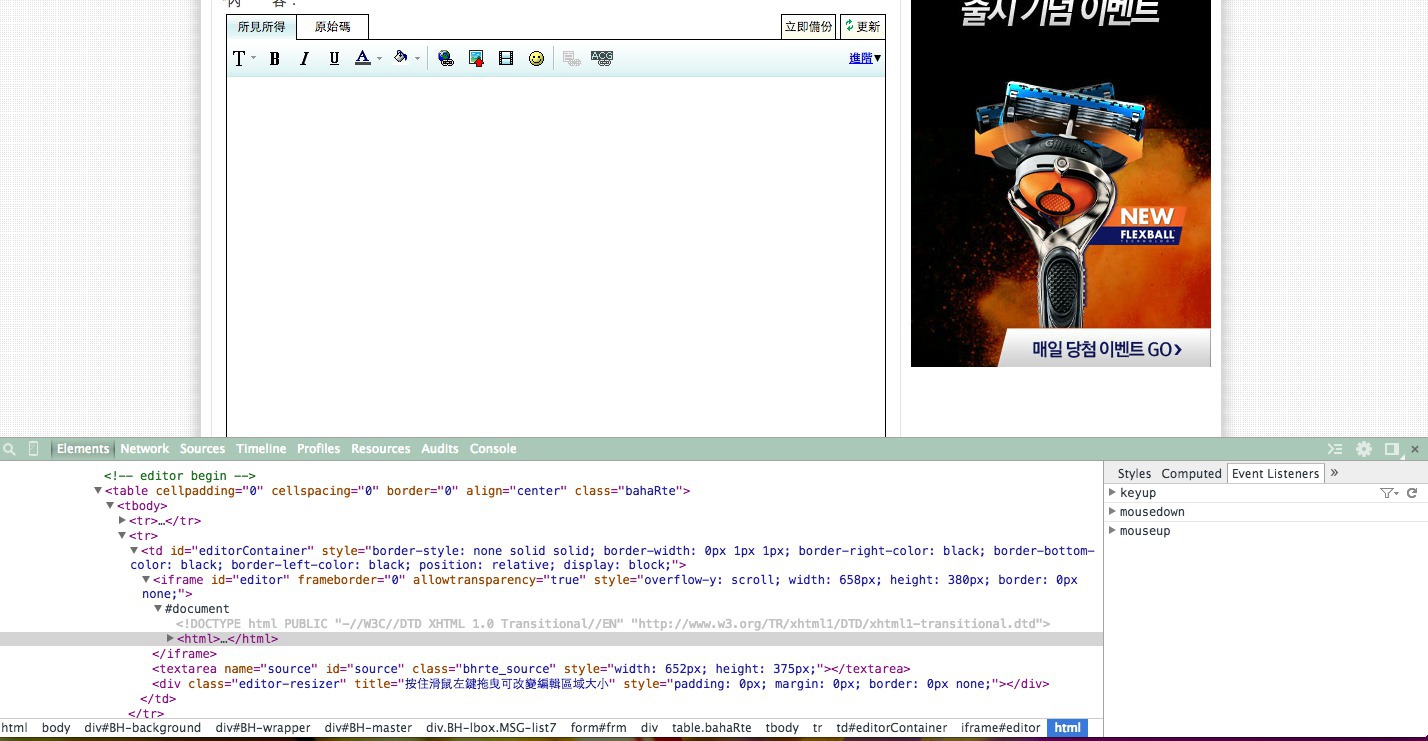Viewport: 1428px width, 741px height.
Task: Insert hyperlink with the globe icon
Action: point(446,59)
